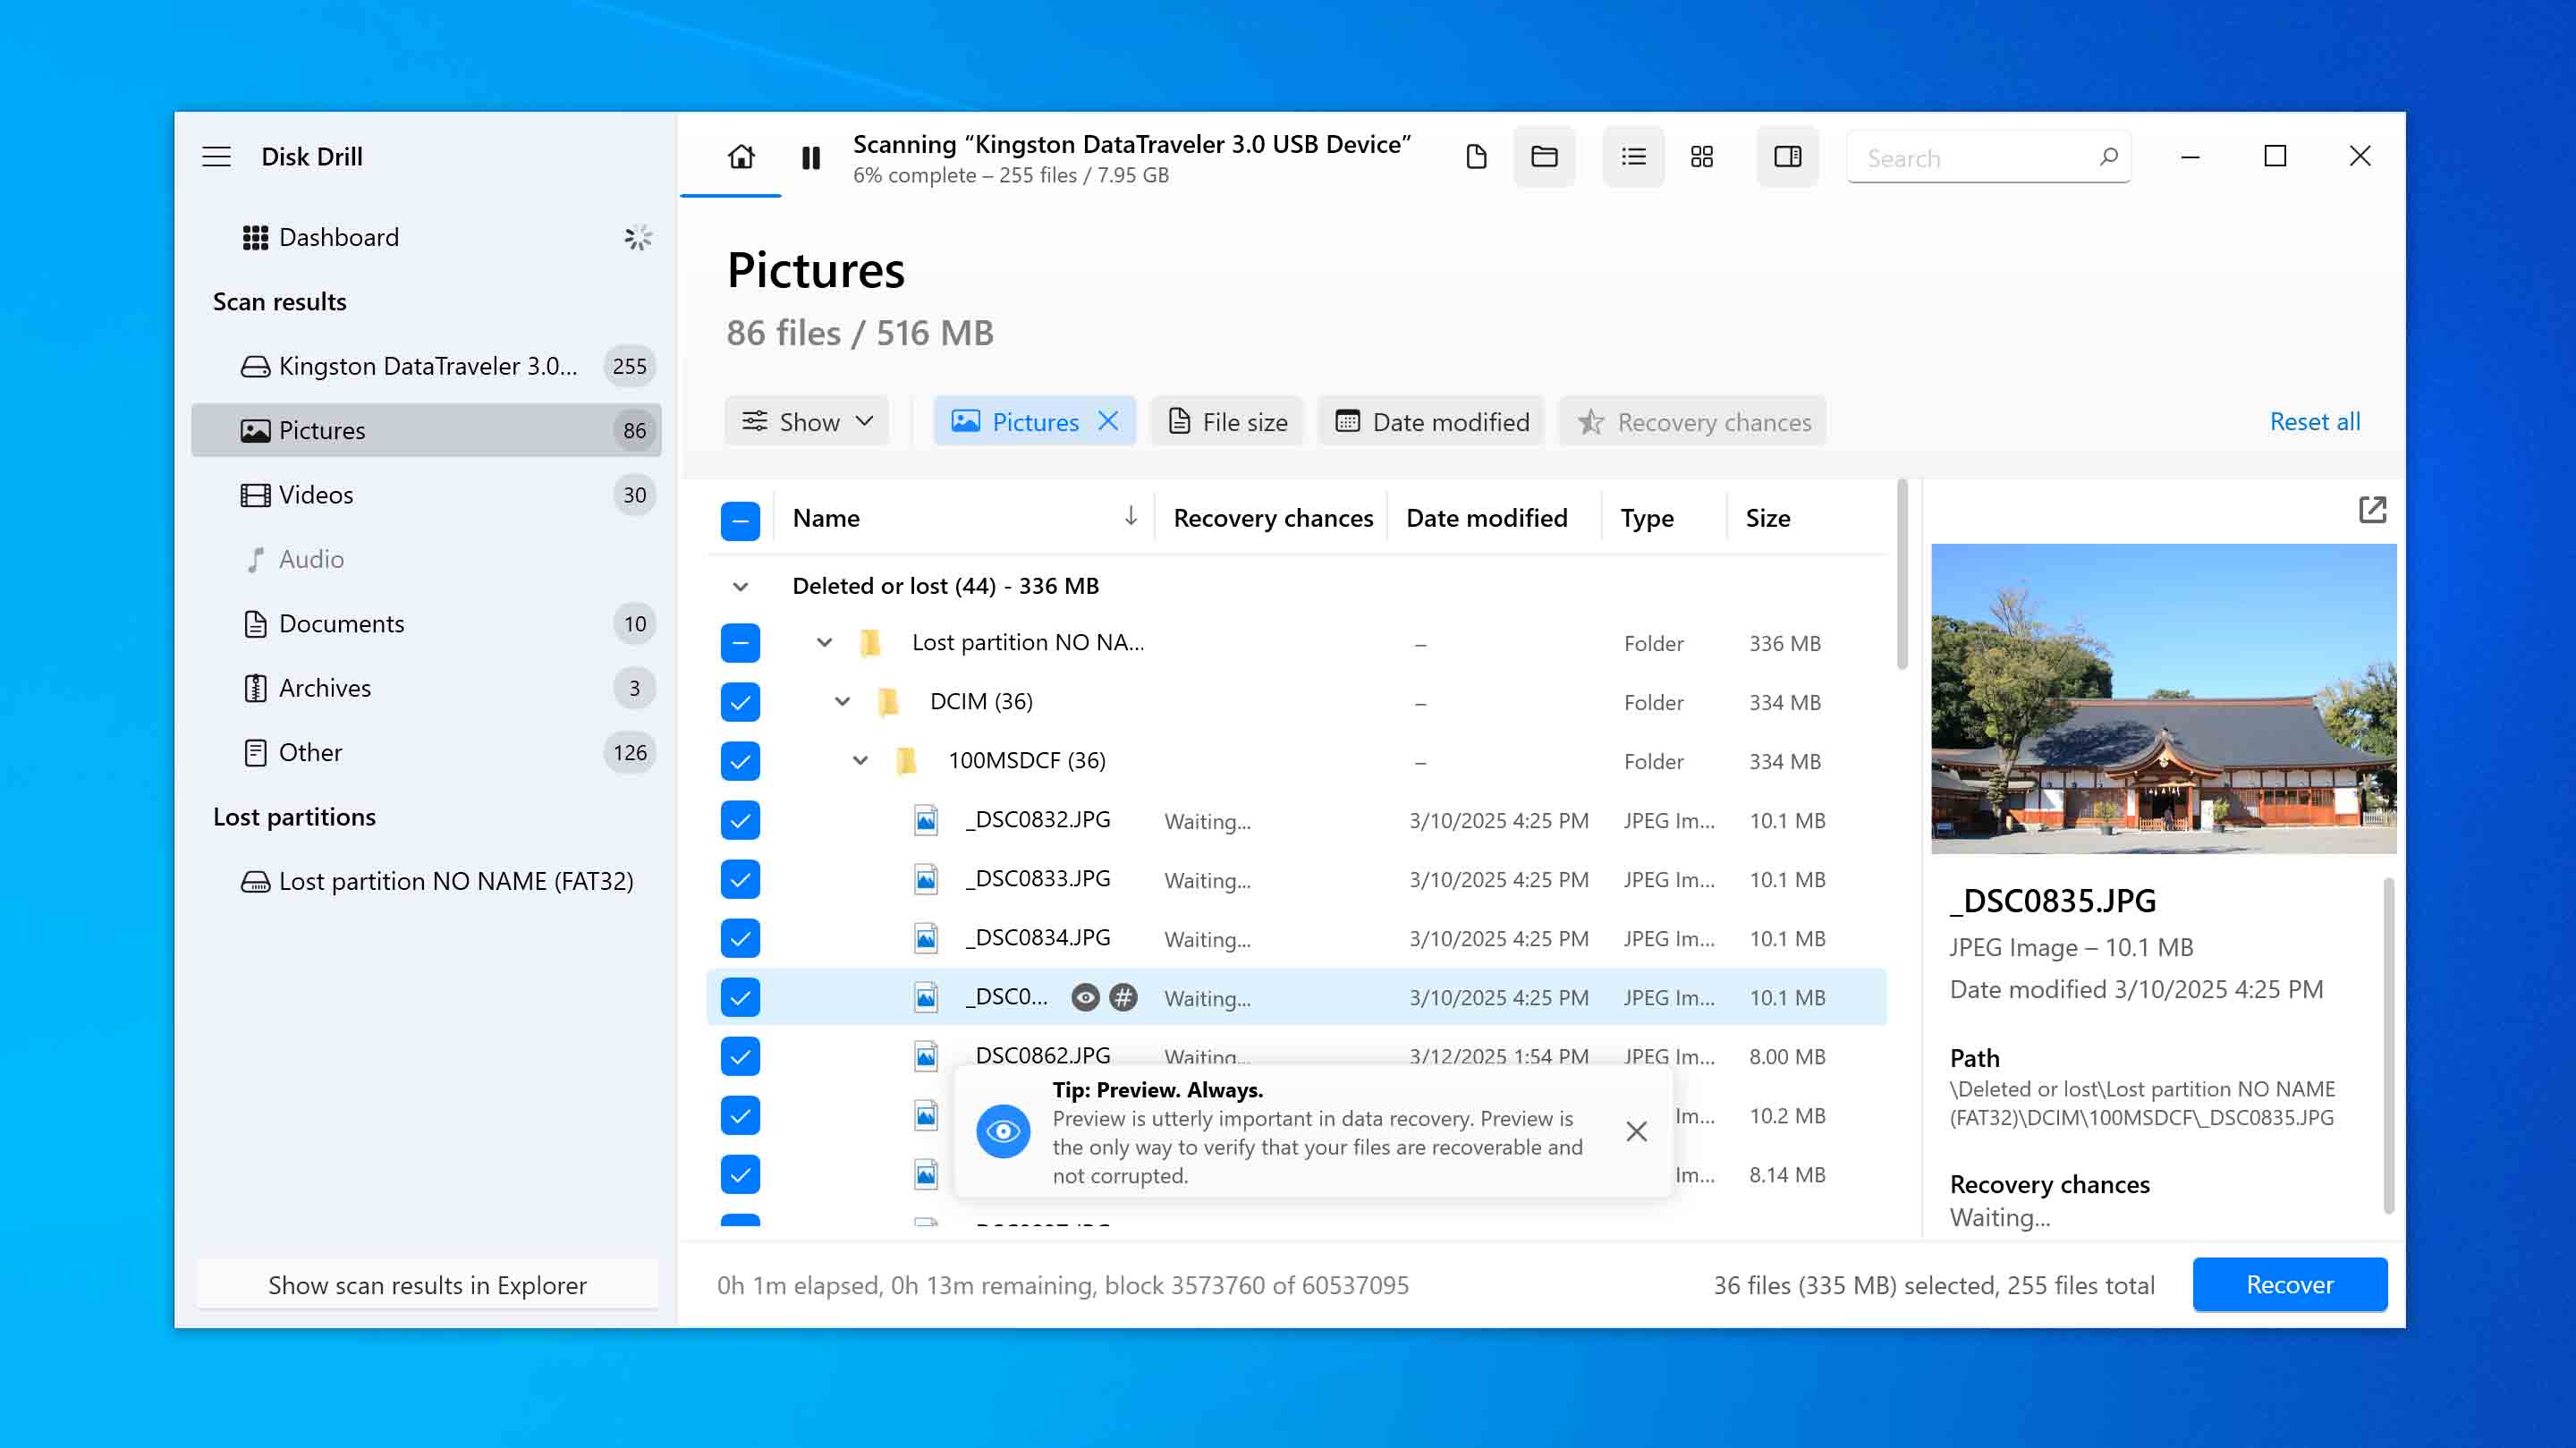
Task: Dismiss the Preview Always tip popup
Action: pyautogui.click(x=1636, y=1131)
